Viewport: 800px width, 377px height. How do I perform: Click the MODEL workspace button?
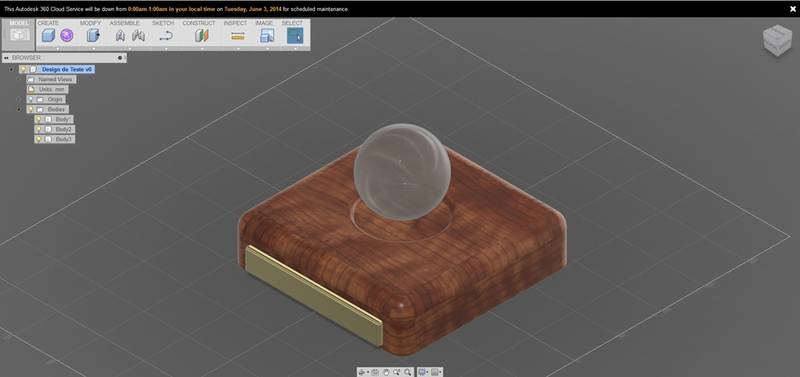(19, 34)
